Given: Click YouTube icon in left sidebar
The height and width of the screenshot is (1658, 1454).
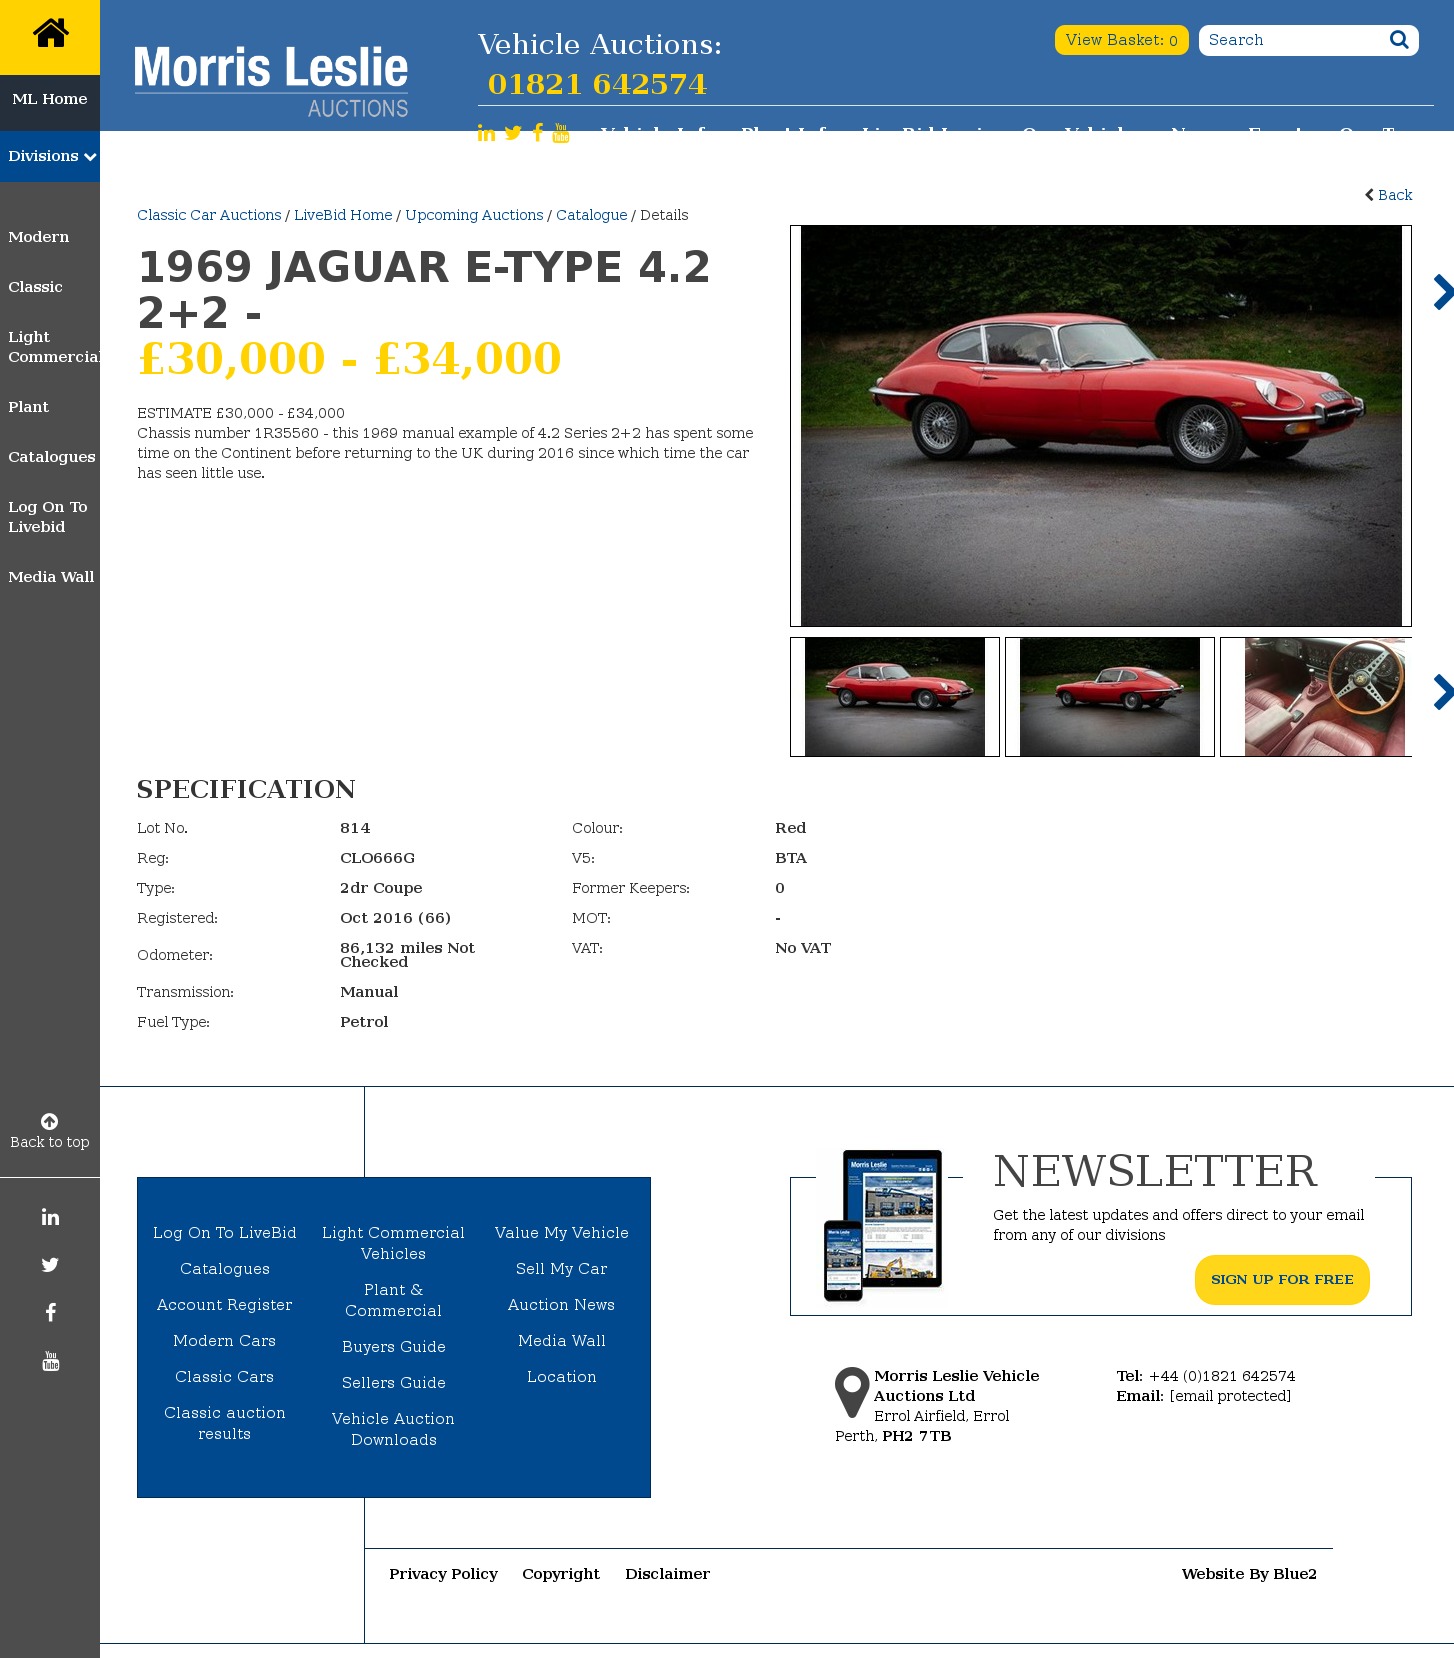Looking at the screenshot, I should (x=50, y=1361).
